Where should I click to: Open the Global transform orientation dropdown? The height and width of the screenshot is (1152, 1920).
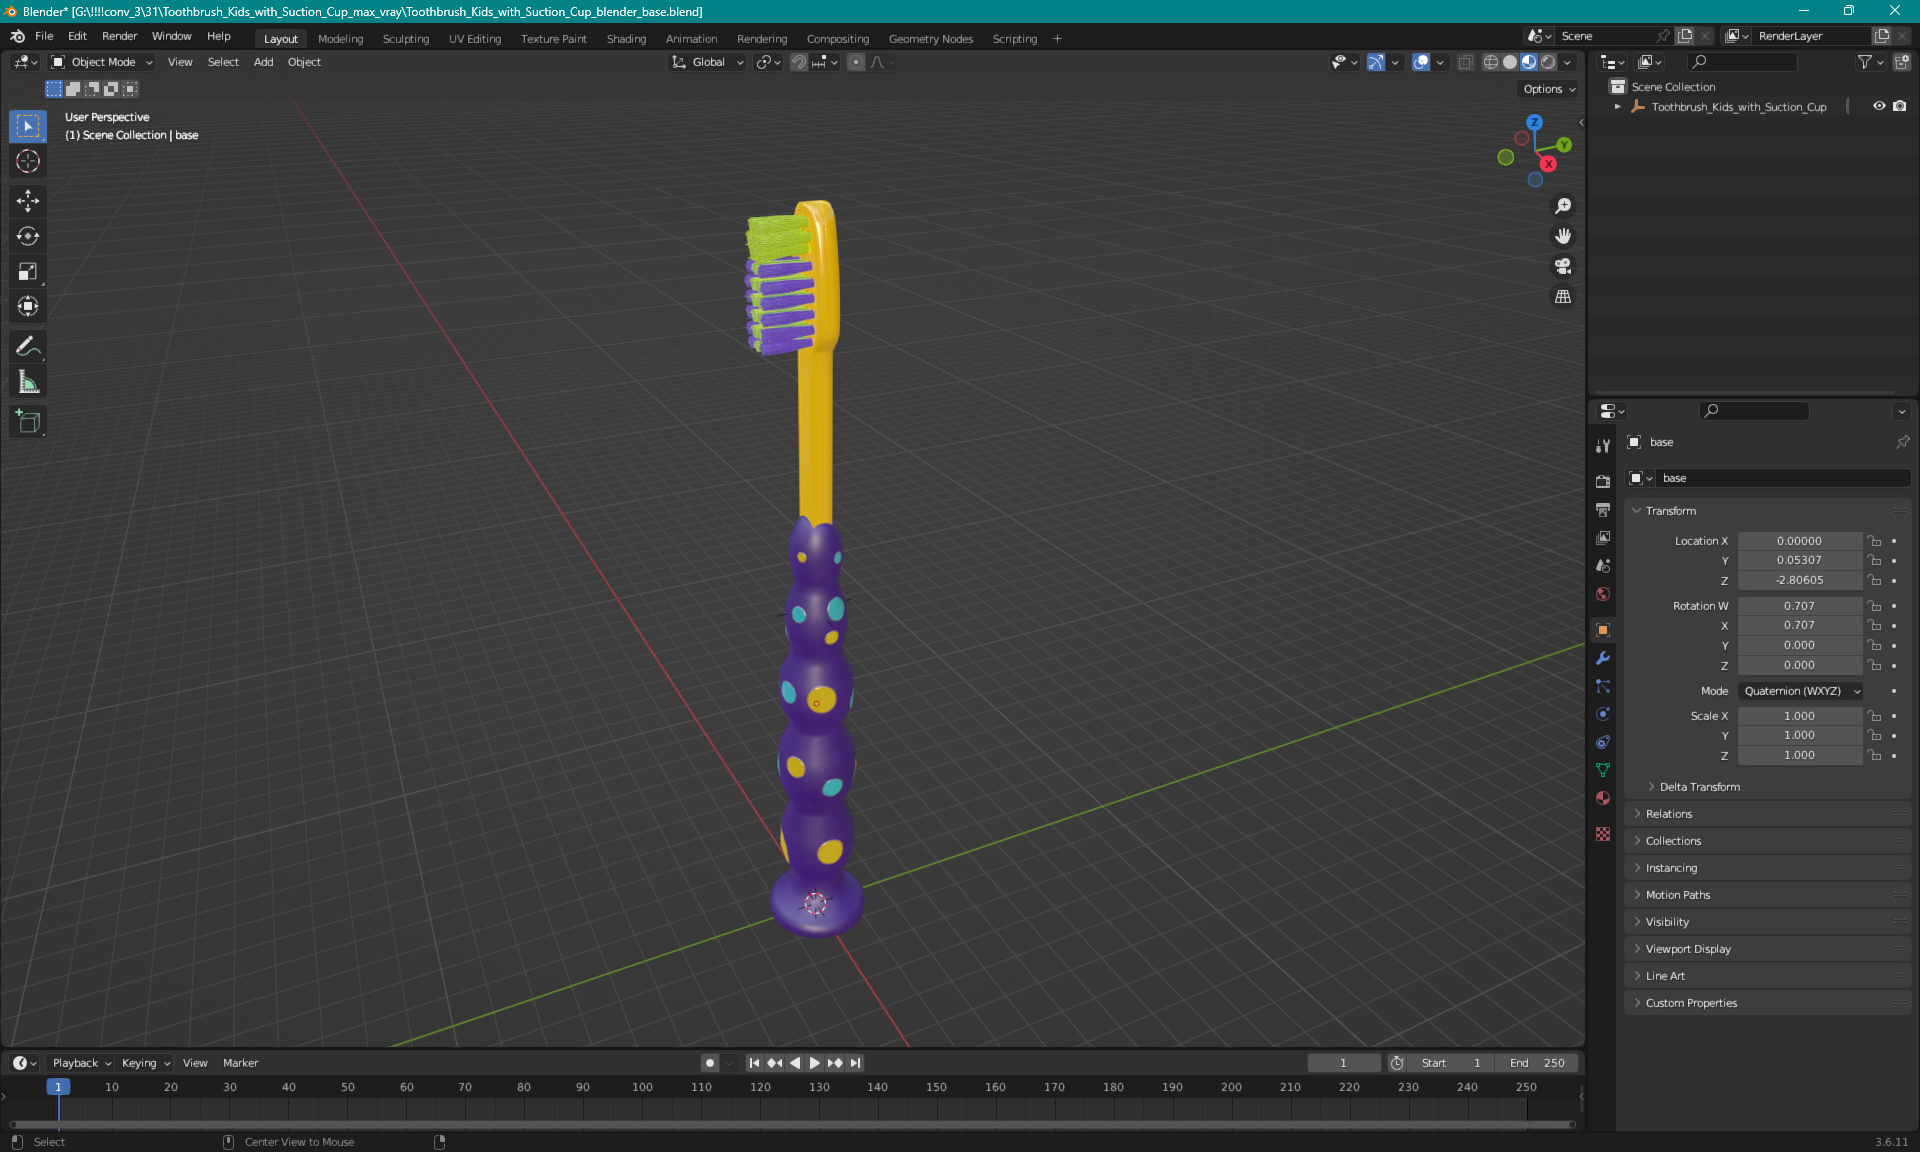[707, 62]
